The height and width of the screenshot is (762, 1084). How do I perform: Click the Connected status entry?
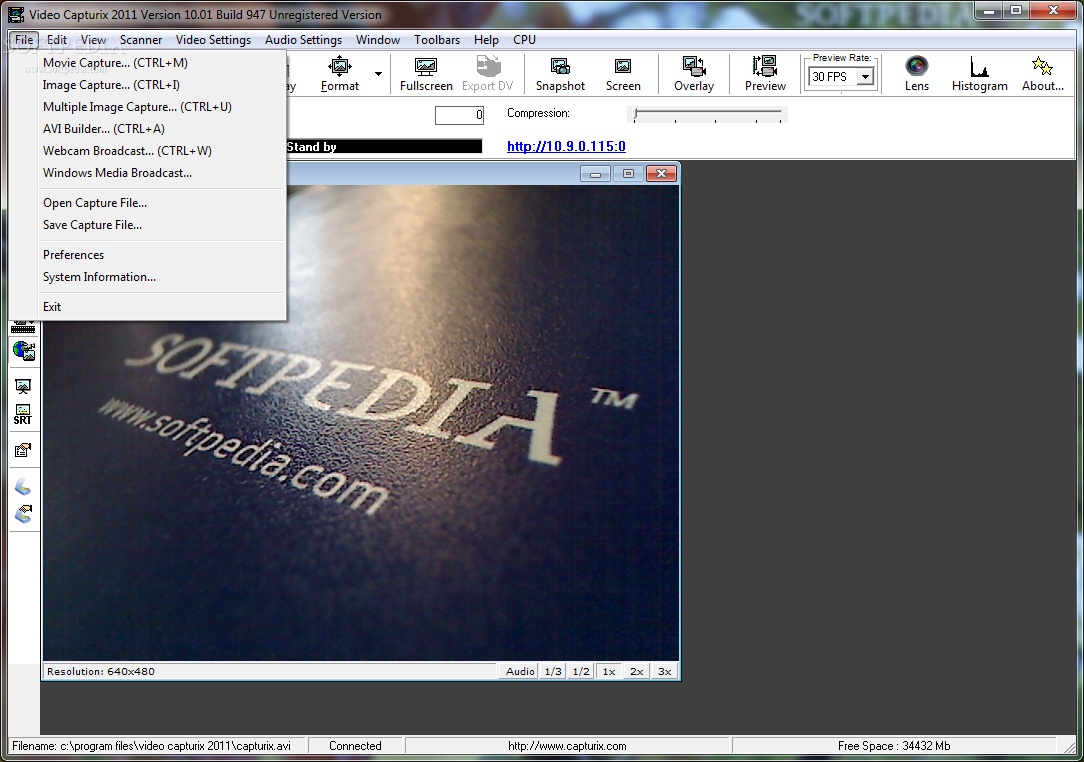point(355,746)
